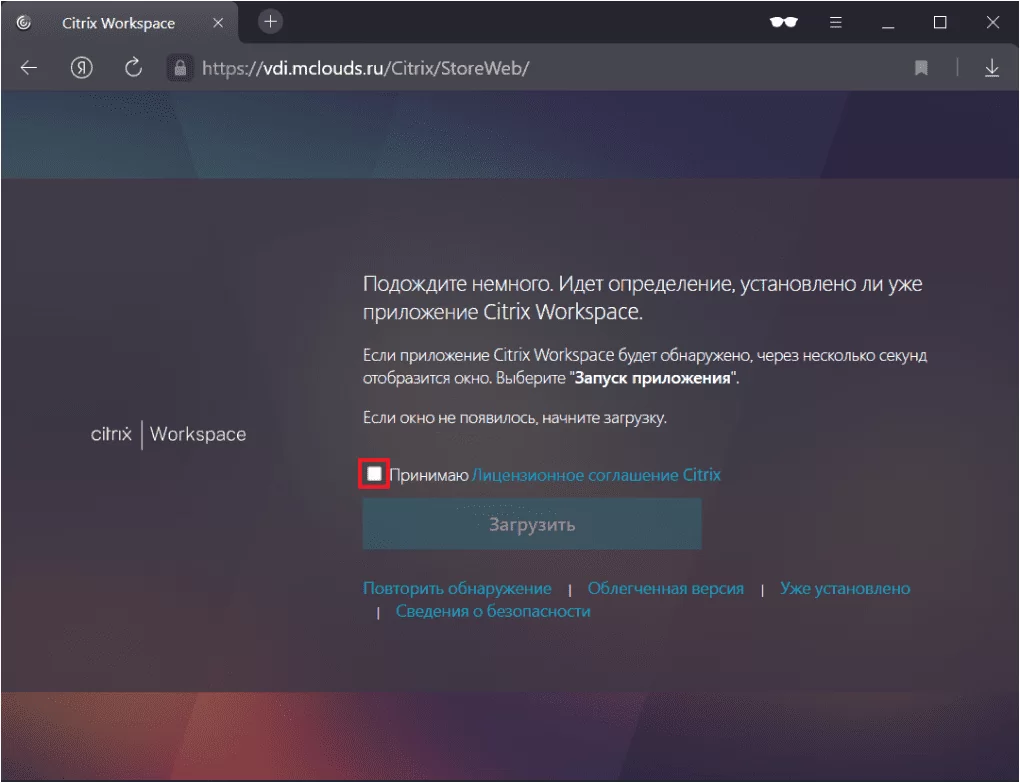Open the browser hamburger menu
1020x782 pixels.
pyautogui.click(x=836, y=22)
